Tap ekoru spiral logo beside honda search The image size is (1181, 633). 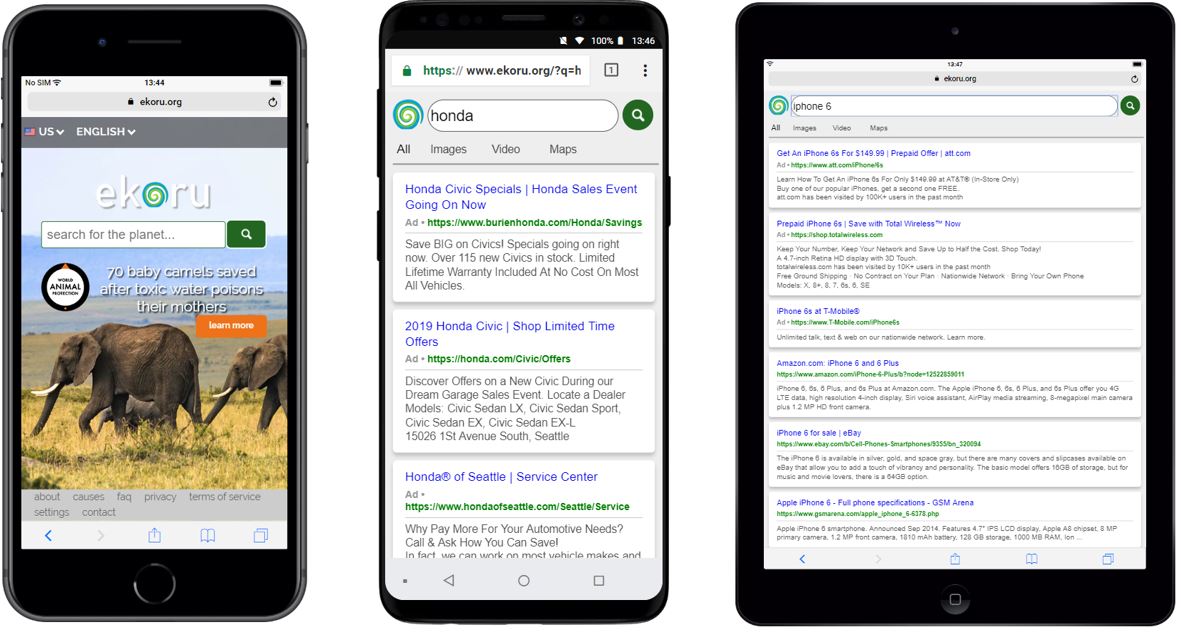(408, 115)
